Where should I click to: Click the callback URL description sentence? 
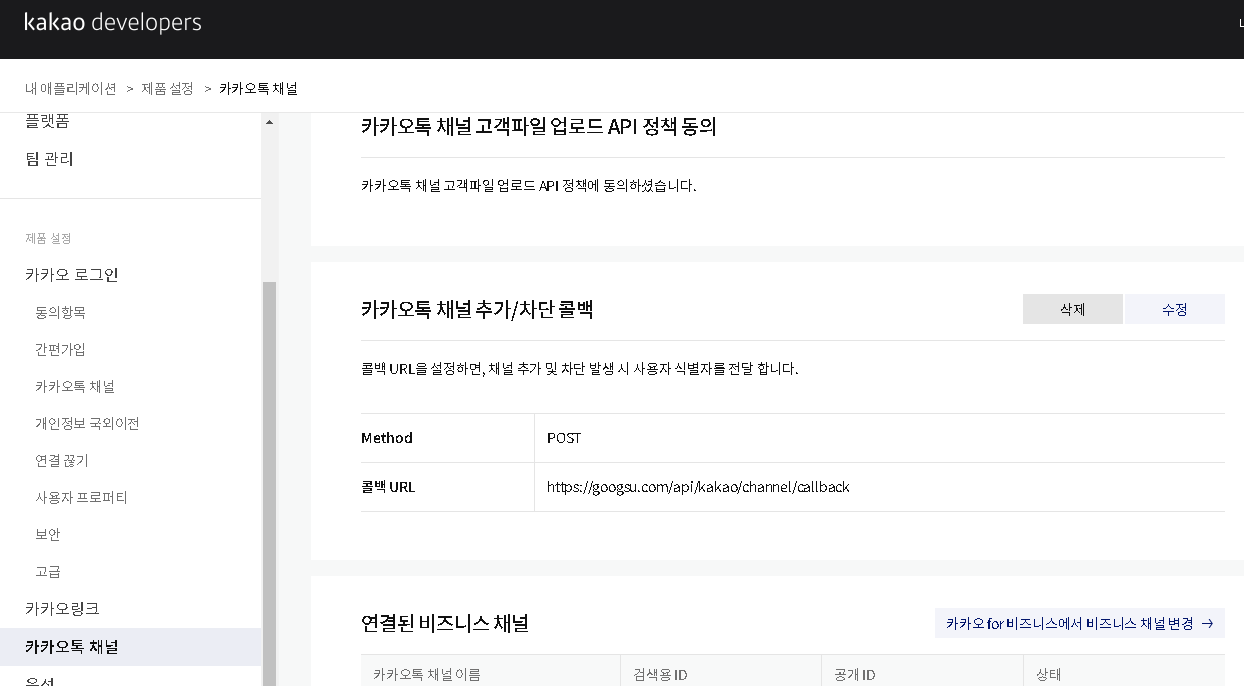pyautogui.click(x=580, y=368)
